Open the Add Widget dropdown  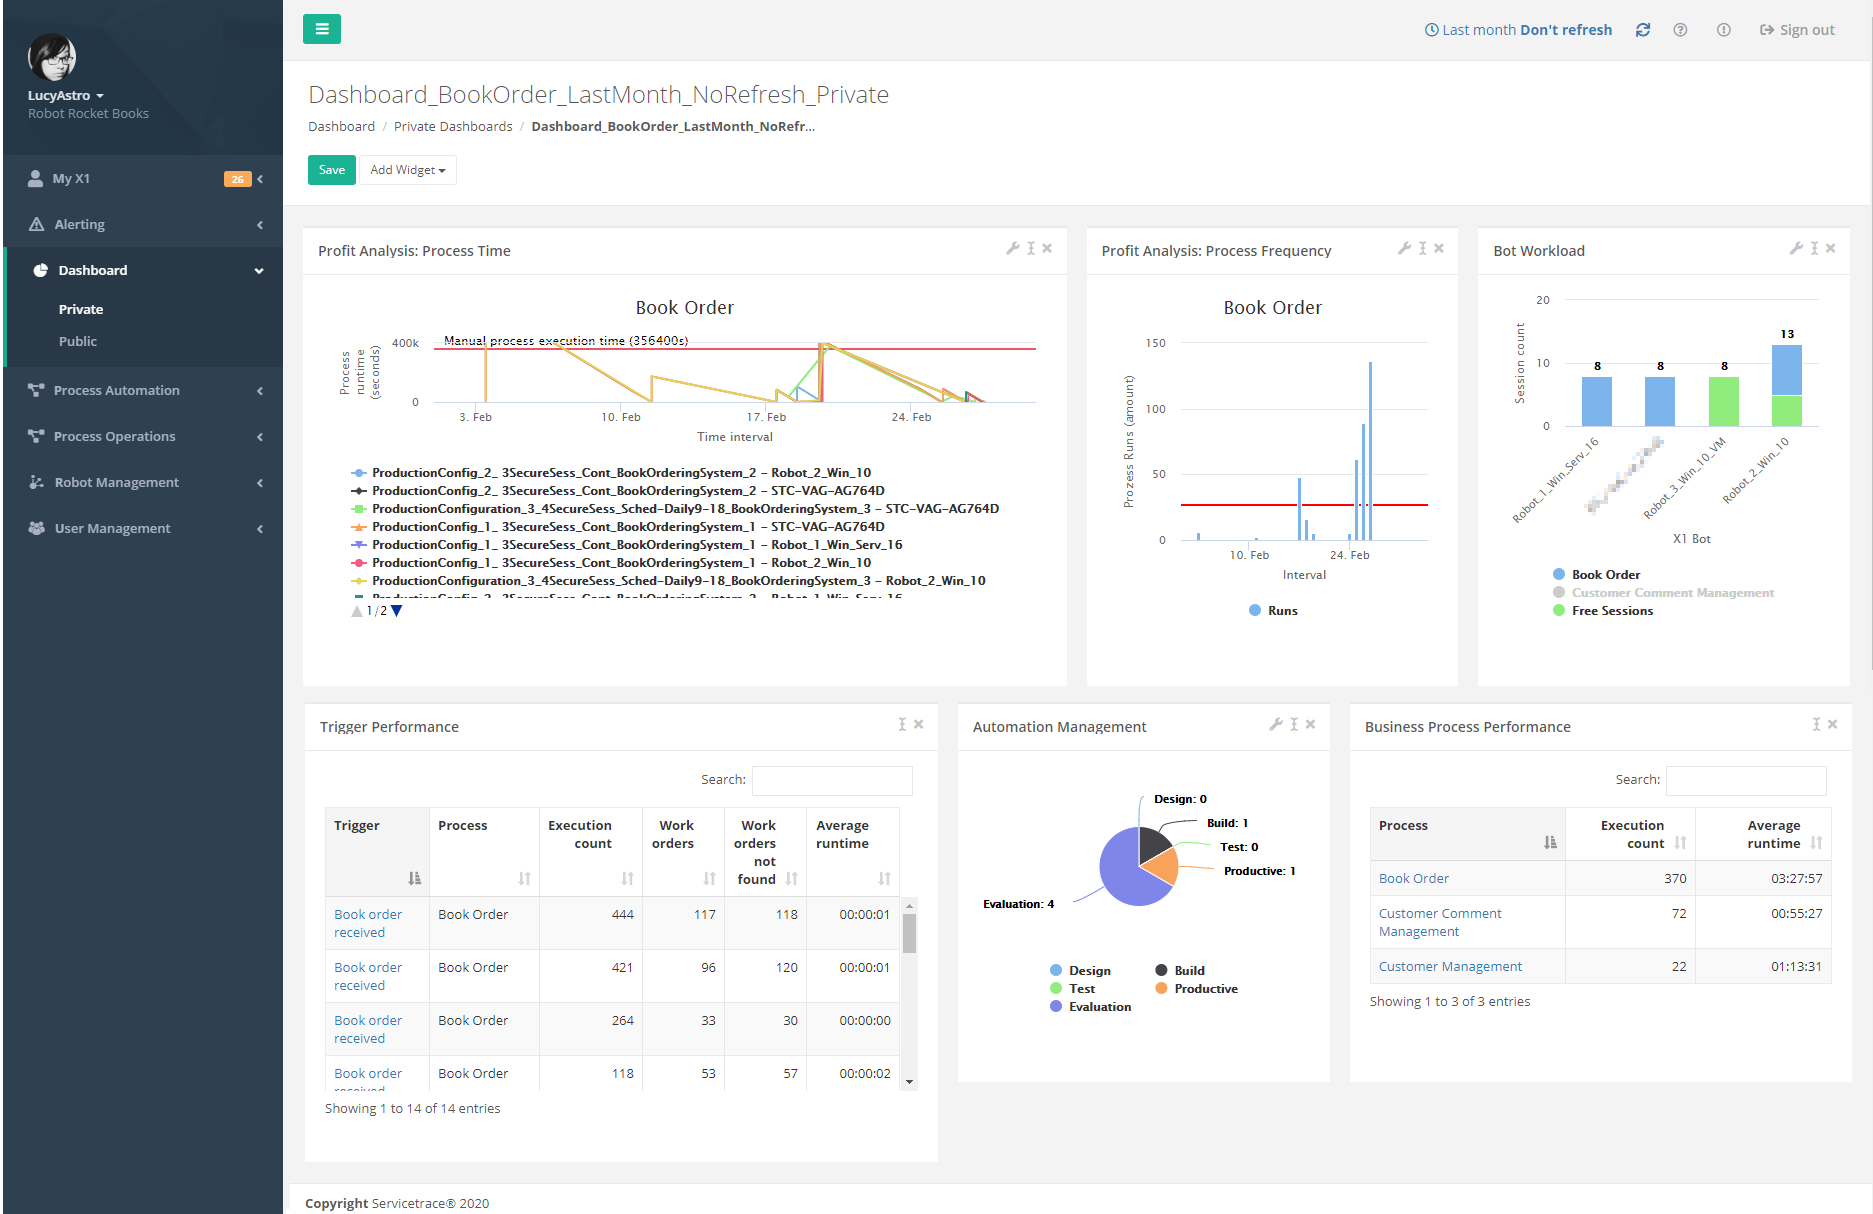(406, 170)
